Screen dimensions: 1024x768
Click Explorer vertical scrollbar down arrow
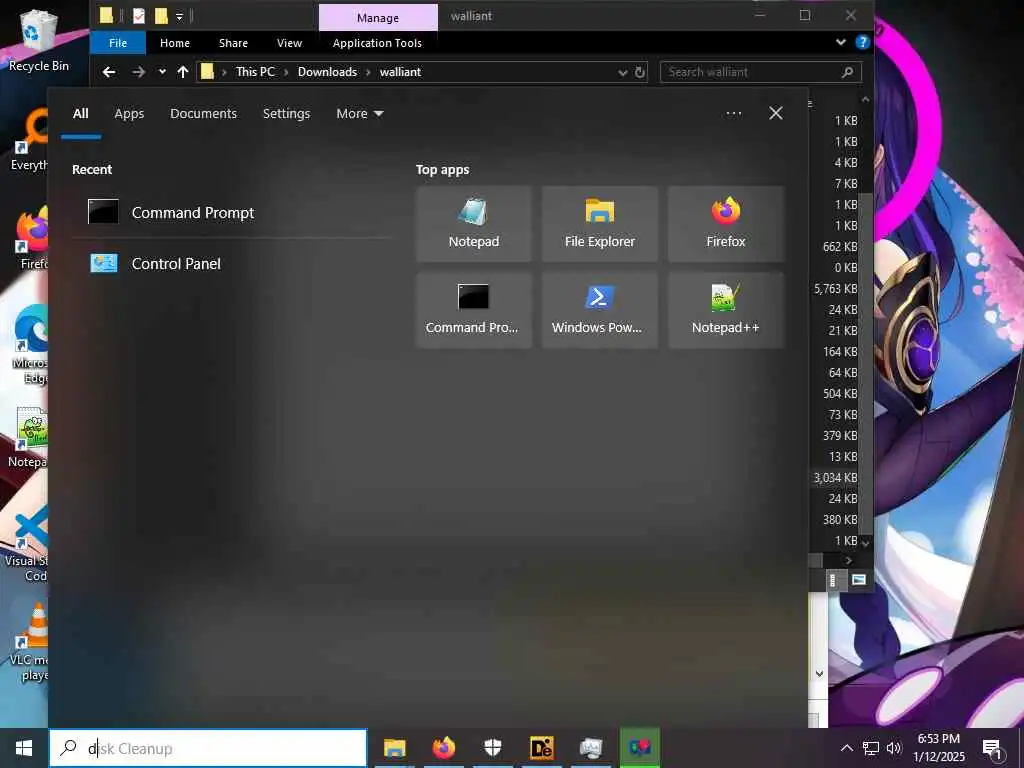pos(866,543)
